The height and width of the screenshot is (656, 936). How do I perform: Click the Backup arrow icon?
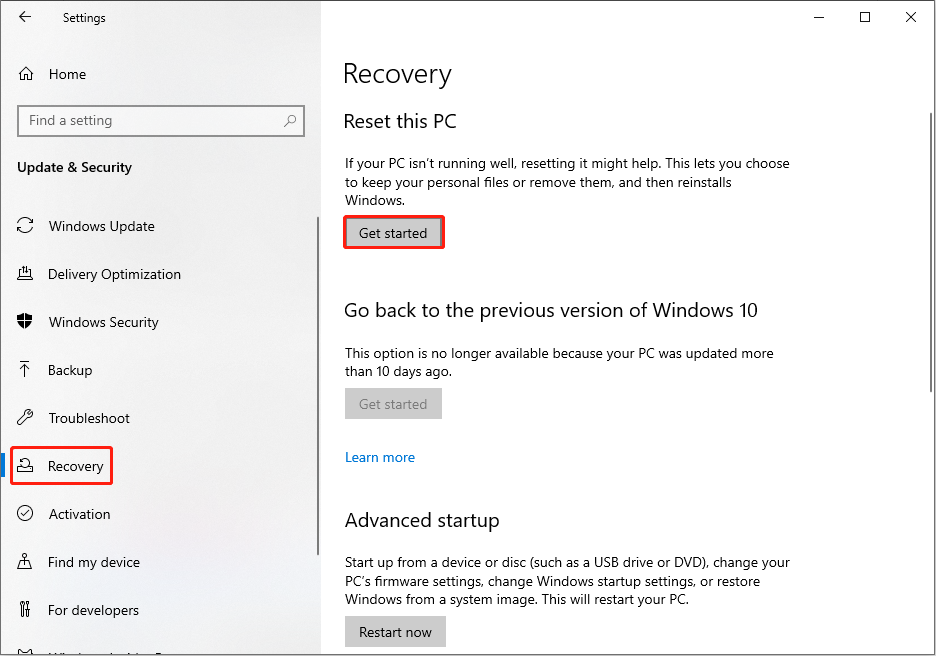coord(26,370)
